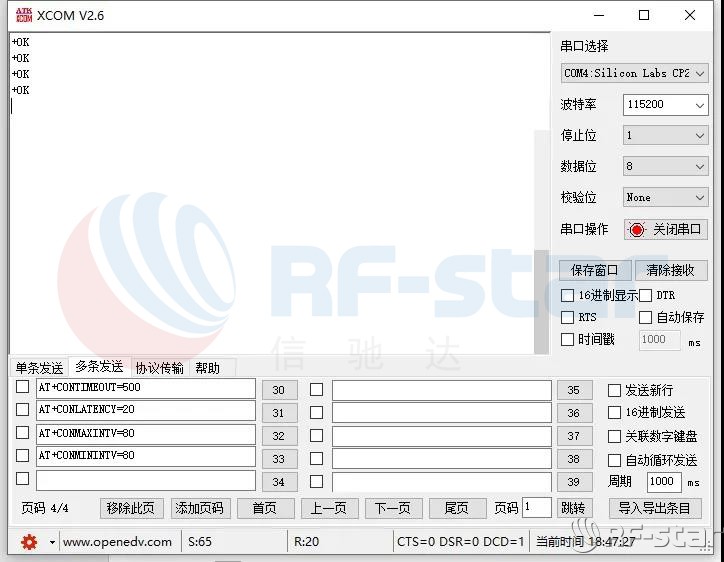The width and height of the screenshot is (724, 562).
Task: Enable 发送新行 checkbox
Action: pyautogui.click(x=614, y=391)
